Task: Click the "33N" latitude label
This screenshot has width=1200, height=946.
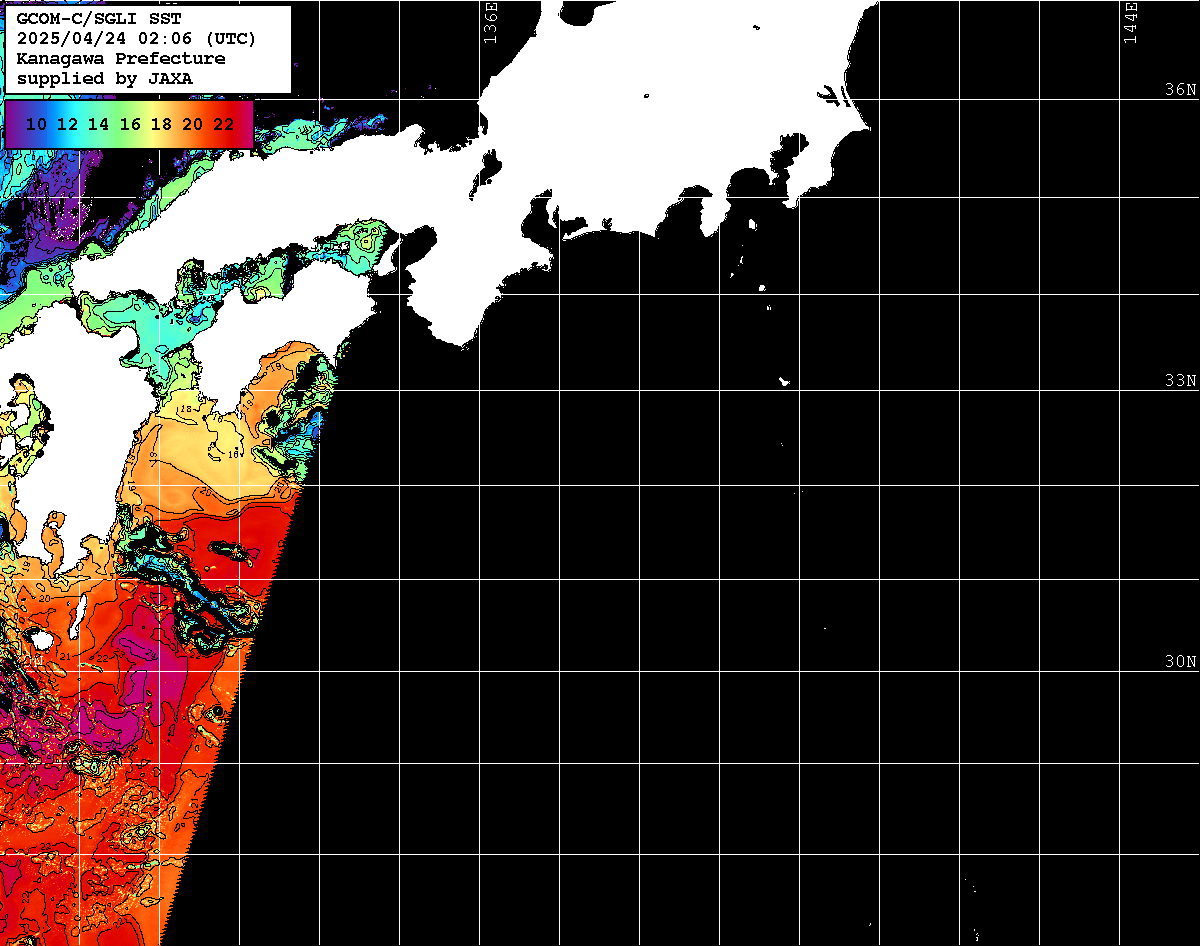Action: pos(1180,380)
